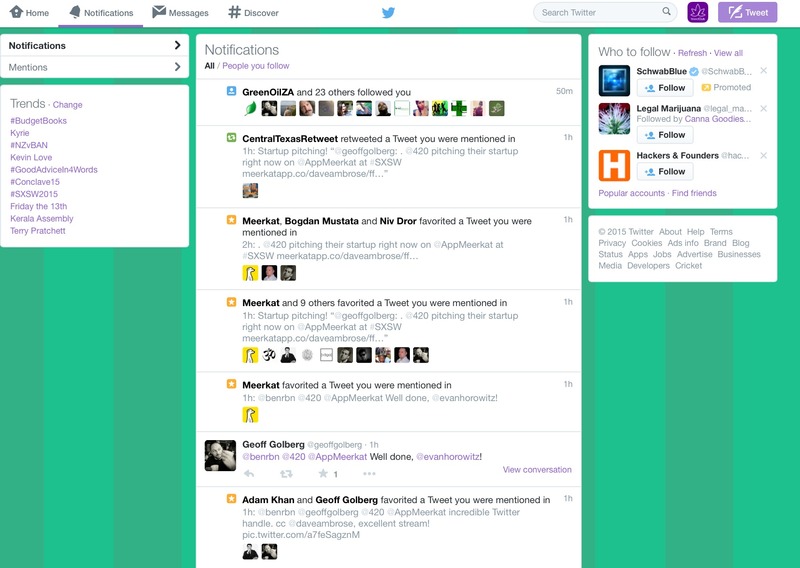Reply to Geoff Golberg's tweet
Screen dimensions: 800x568
[x=249, y=474]
